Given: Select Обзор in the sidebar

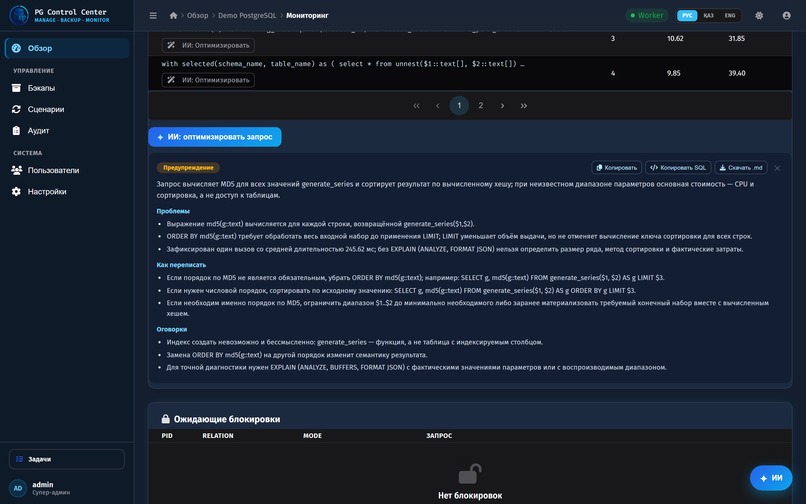Looking at the screenshot, I should click(x=67, y=48).
